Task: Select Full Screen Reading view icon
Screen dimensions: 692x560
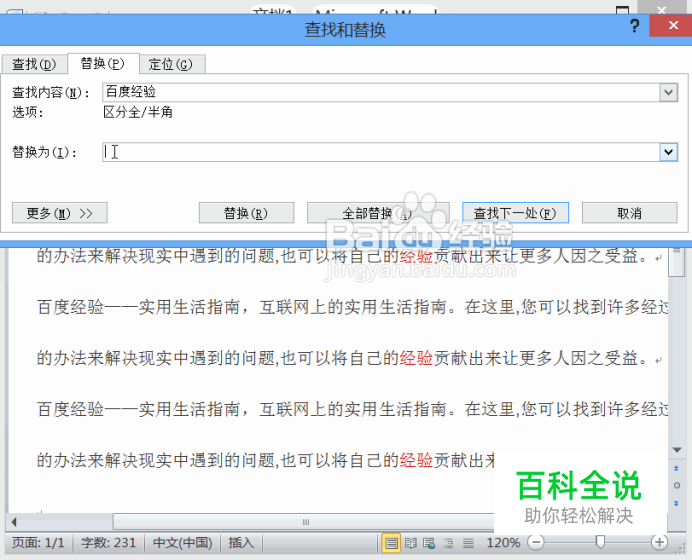Action: click(x=411, y=543)
